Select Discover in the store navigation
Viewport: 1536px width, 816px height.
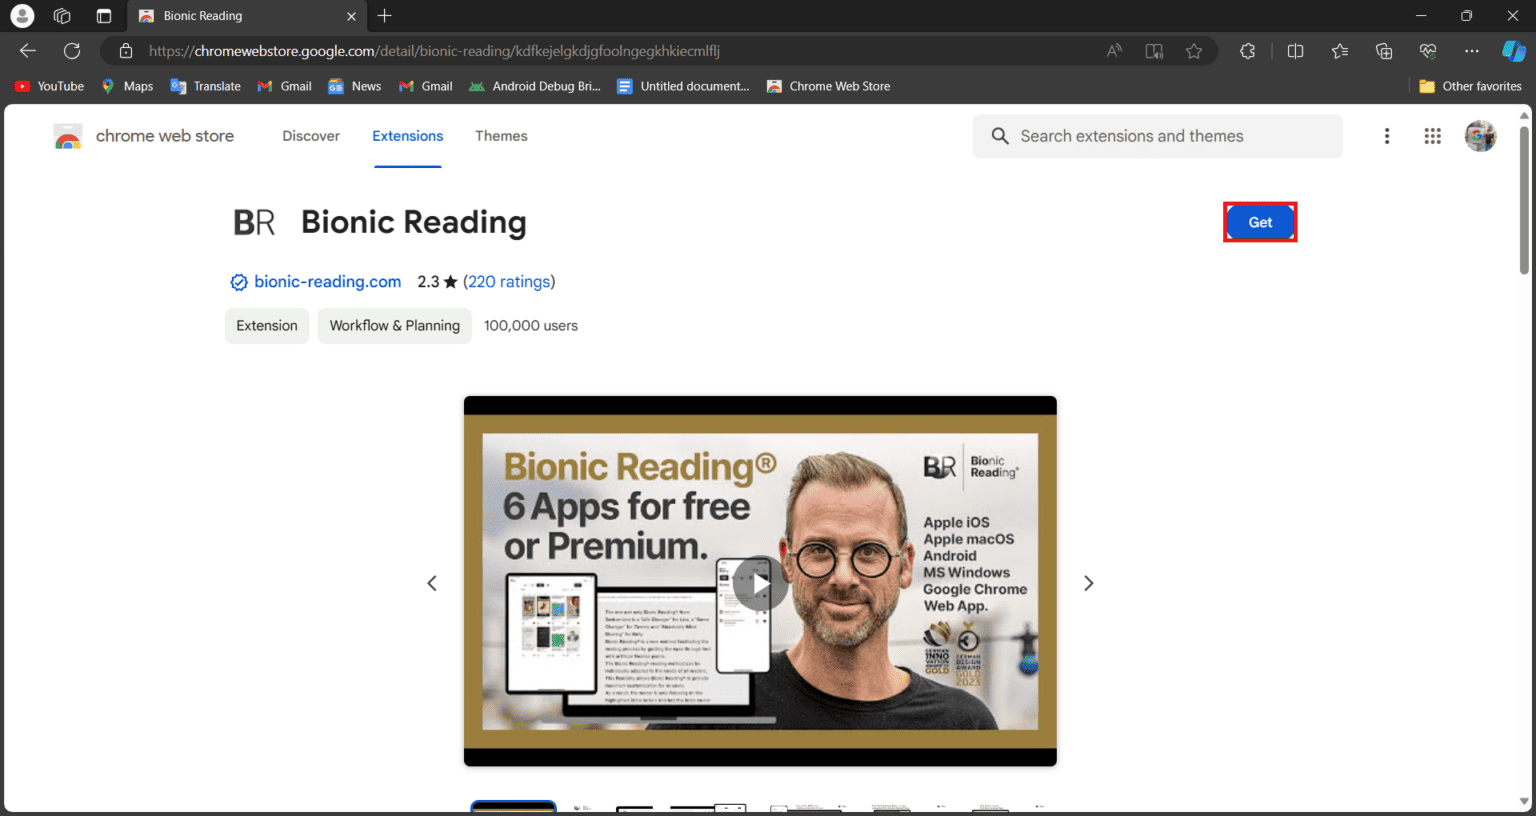click(311, 136)
